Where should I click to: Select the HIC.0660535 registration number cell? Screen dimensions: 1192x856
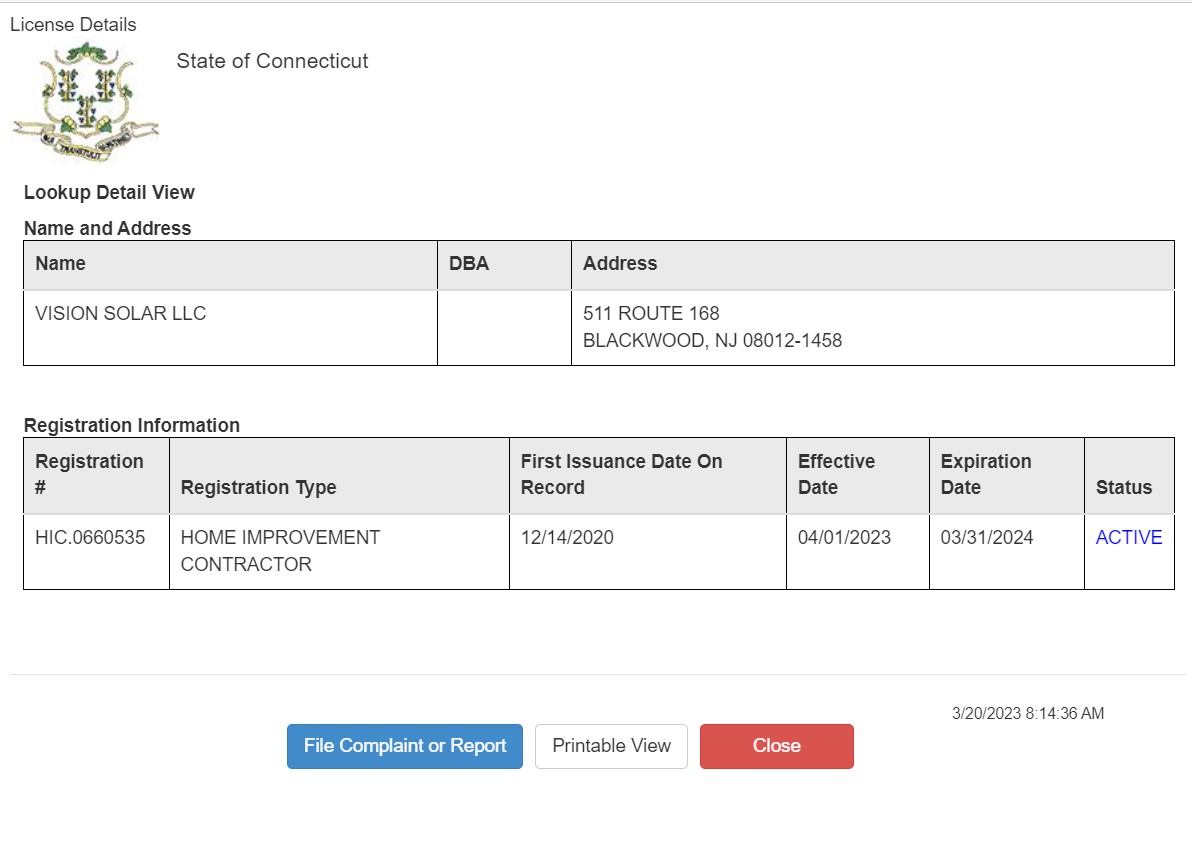pos(90,538)
